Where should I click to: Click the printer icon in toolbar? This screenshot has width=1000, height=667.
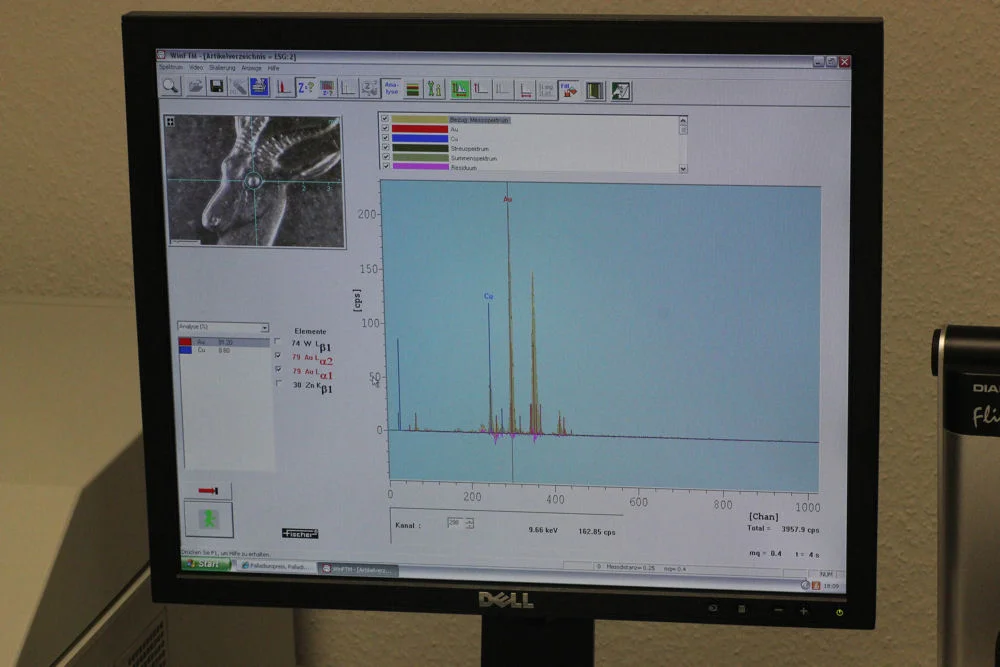pyautogui.click(x=259, y=87)
